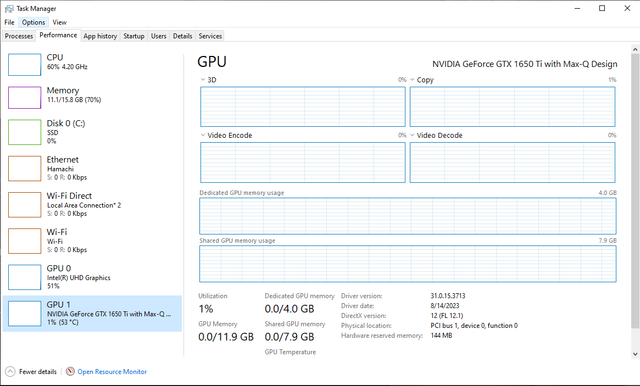This screenshot has width=640, height=386.
Task: Click the "Intel(R) UHD Graphics" text
Action: (79, 278)
